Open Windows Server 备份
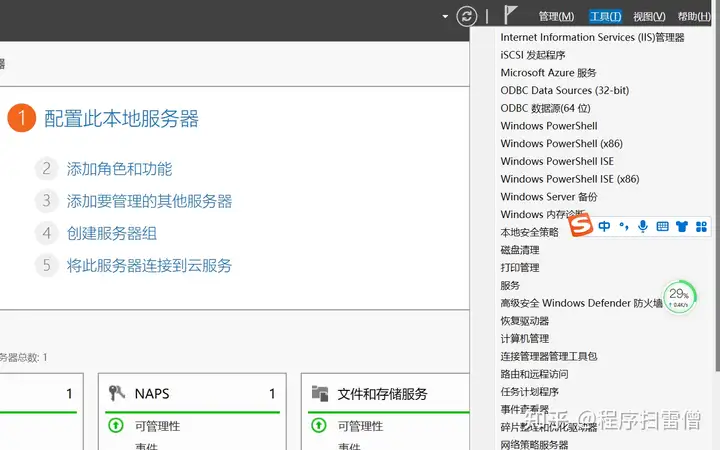The width and height of the screenshot is (720, 450). coord(549,197)
